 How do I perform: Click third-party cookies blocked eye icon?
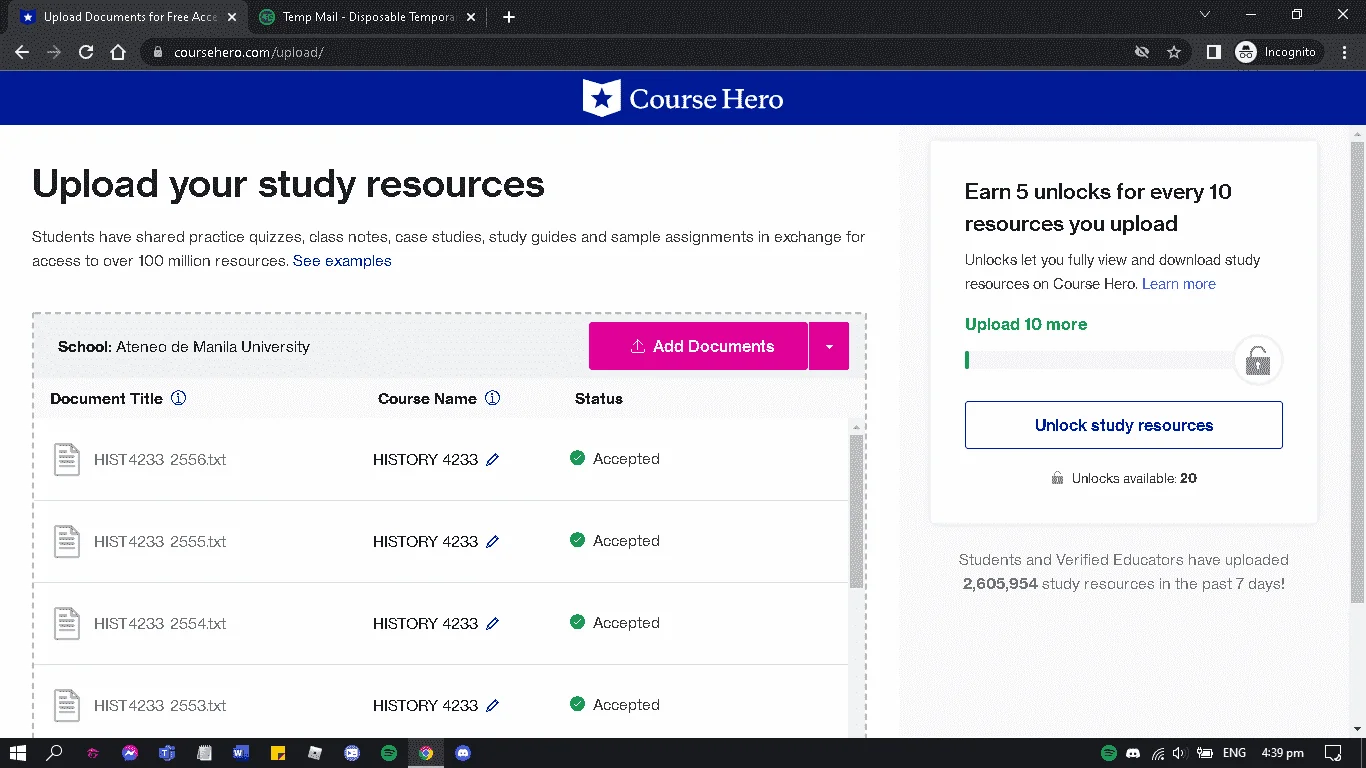1142,52
